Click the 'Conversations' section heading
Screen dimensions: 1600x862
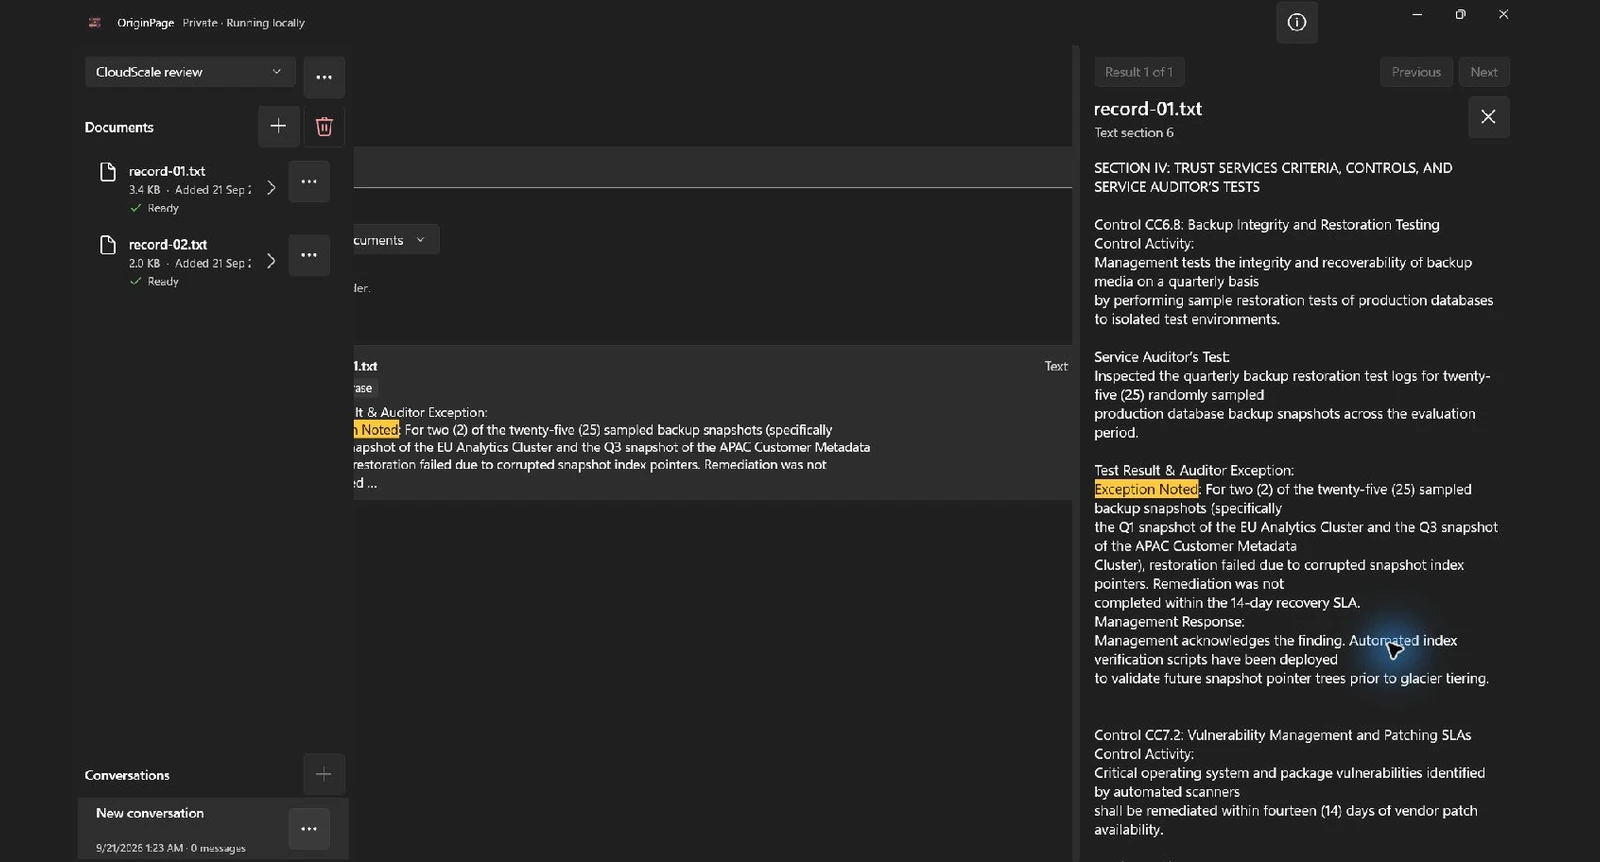tap(127, 776)
